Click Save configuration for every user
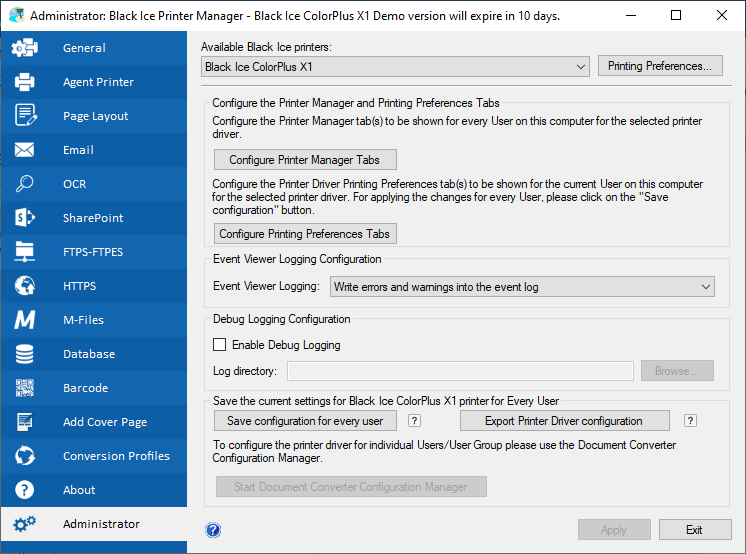 (305, 421)
